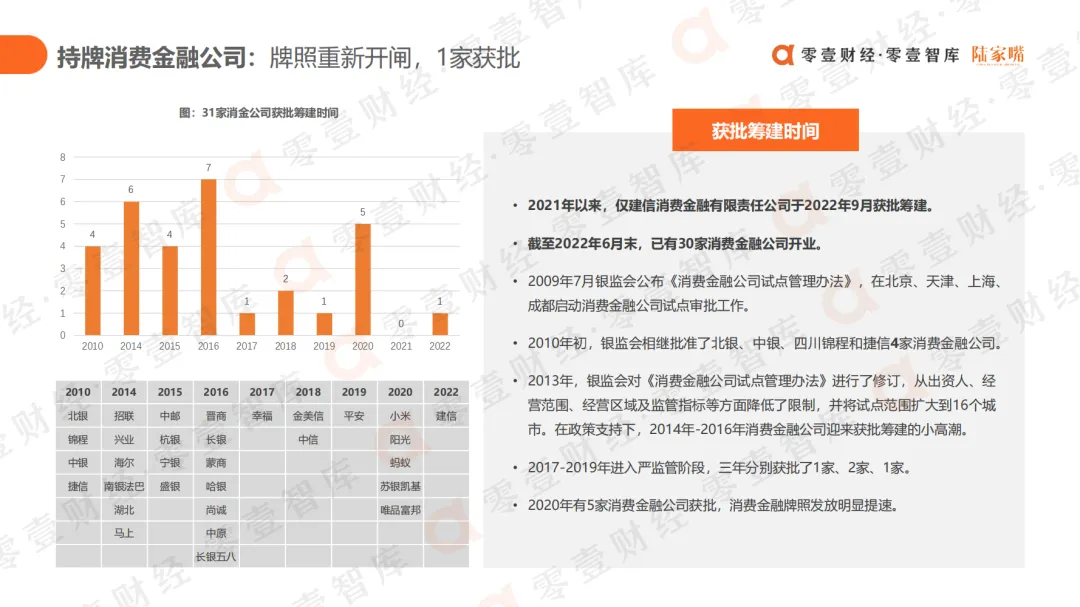This screenshot has width=1080, height=607.
Task: Click the table cell 哈银
Action: click(x=216, y=486)
